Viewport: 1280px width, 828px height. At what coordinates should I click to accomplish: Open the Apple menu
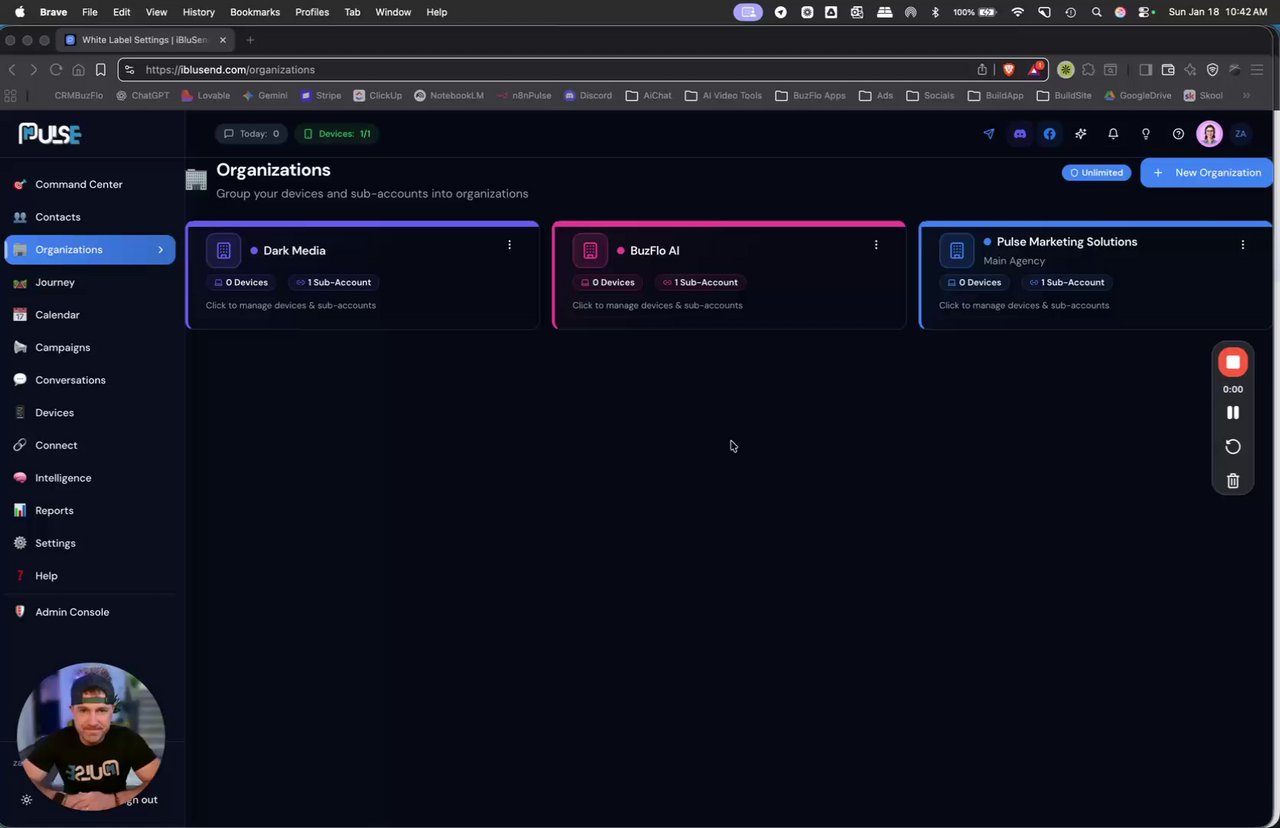(19, 12)
